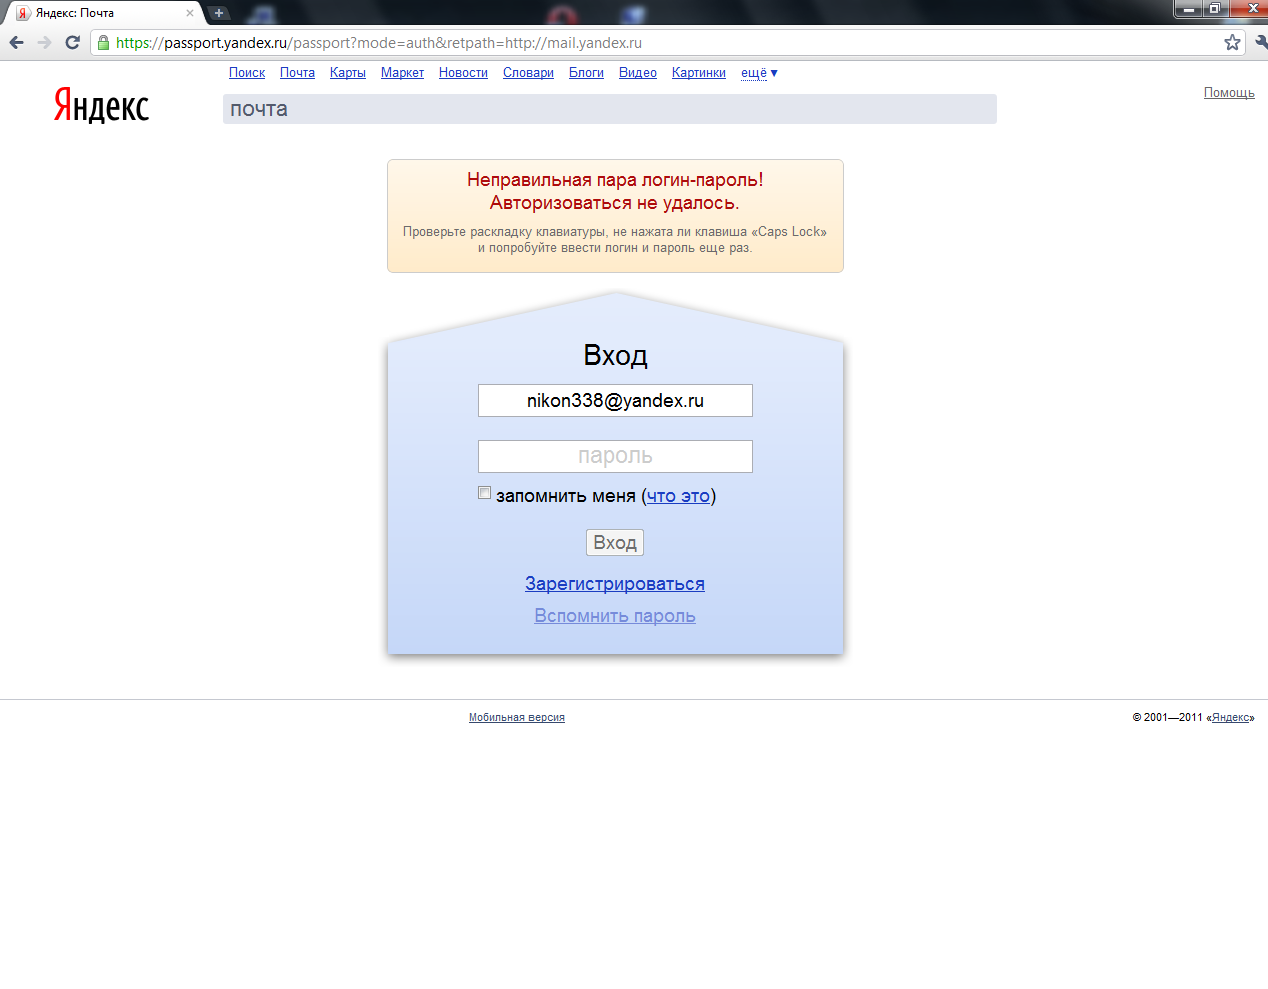This screenshot has width=1268, height=989.
Task: Close the Яндекс: Почта tab
Action: coord(190,13)
